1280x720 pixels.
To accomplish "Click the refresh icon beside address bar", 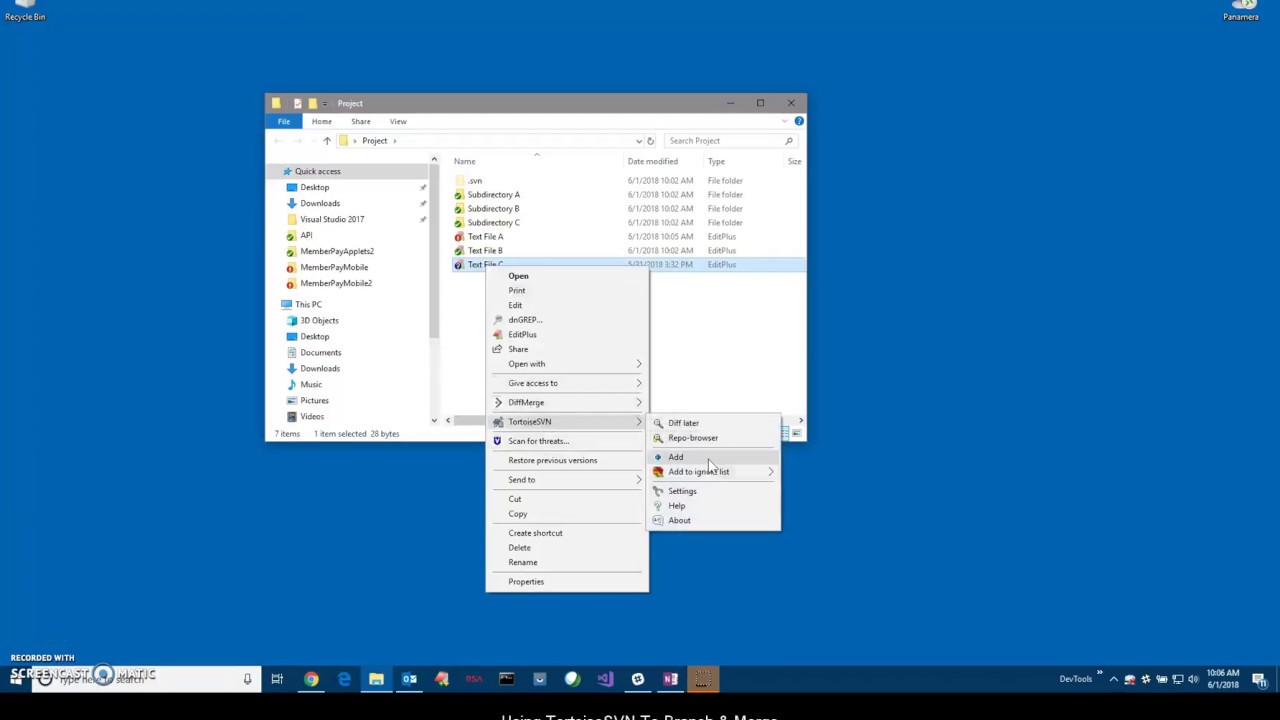I will coord(650,141).
